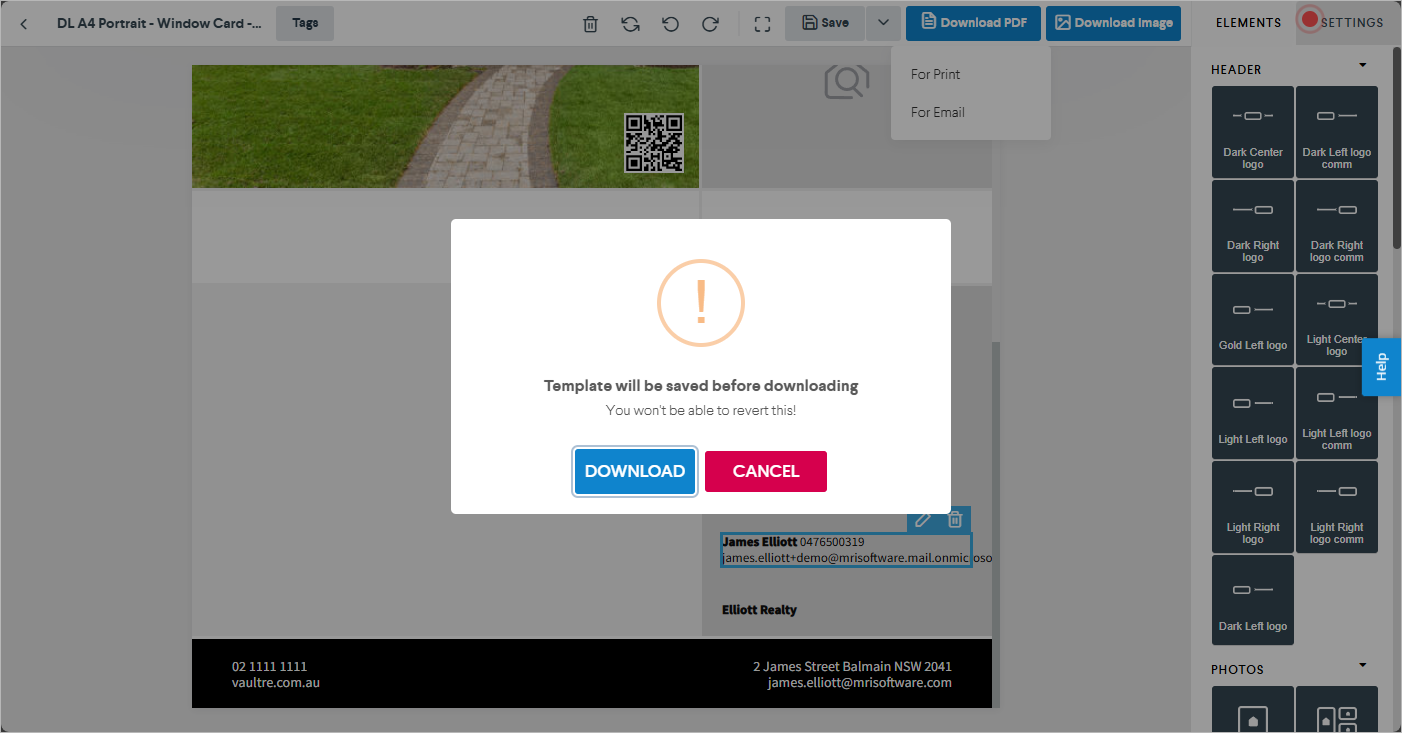The image size is (1402, 733).
Task: Redo the last action
Action: [x=710, y=24]
